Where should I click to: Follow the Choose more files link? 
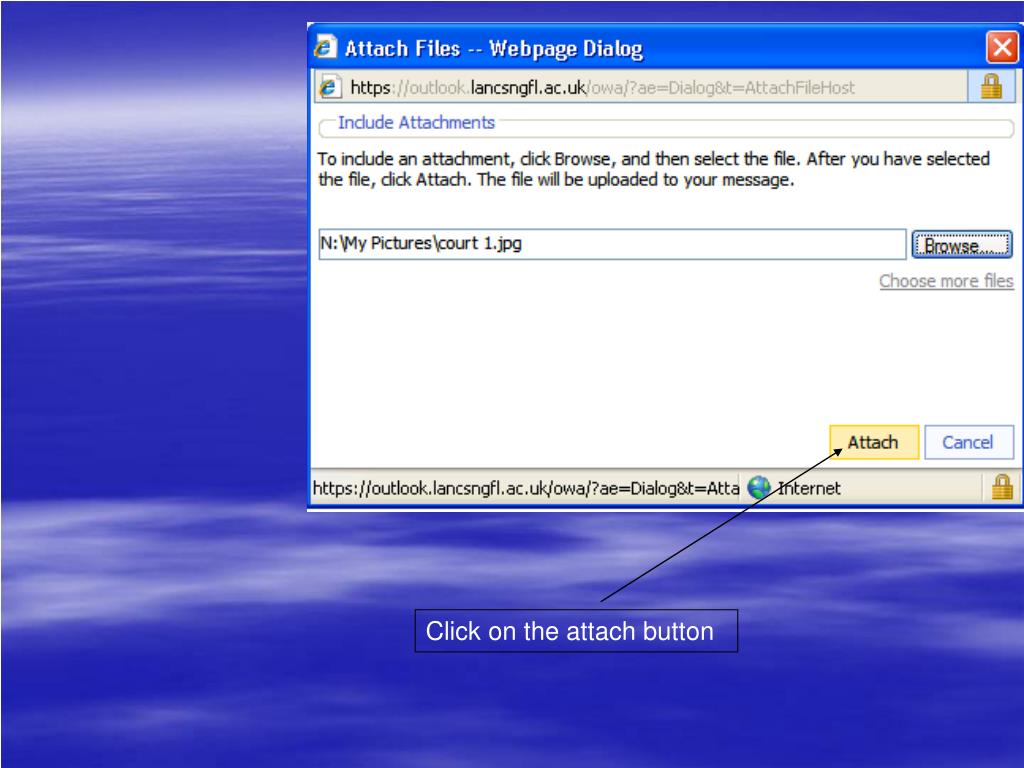[x=946, y=281]
